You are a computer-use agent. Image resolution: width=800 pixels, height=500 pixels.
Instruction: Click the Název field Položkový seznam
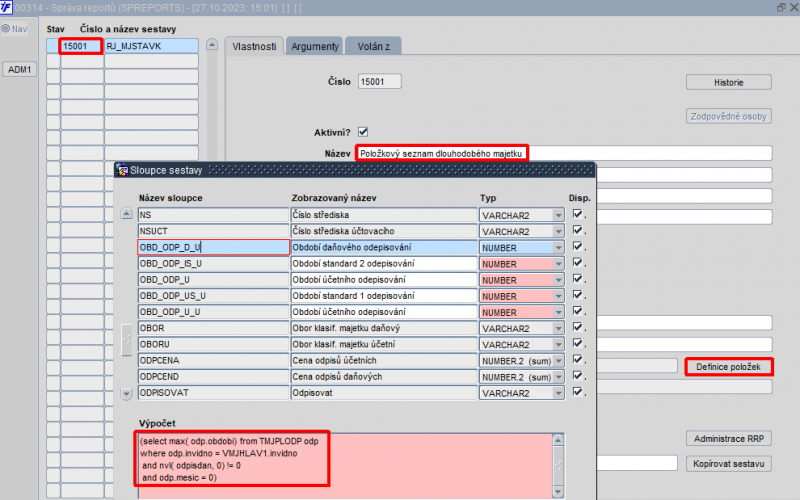click(x=565, y=153)
